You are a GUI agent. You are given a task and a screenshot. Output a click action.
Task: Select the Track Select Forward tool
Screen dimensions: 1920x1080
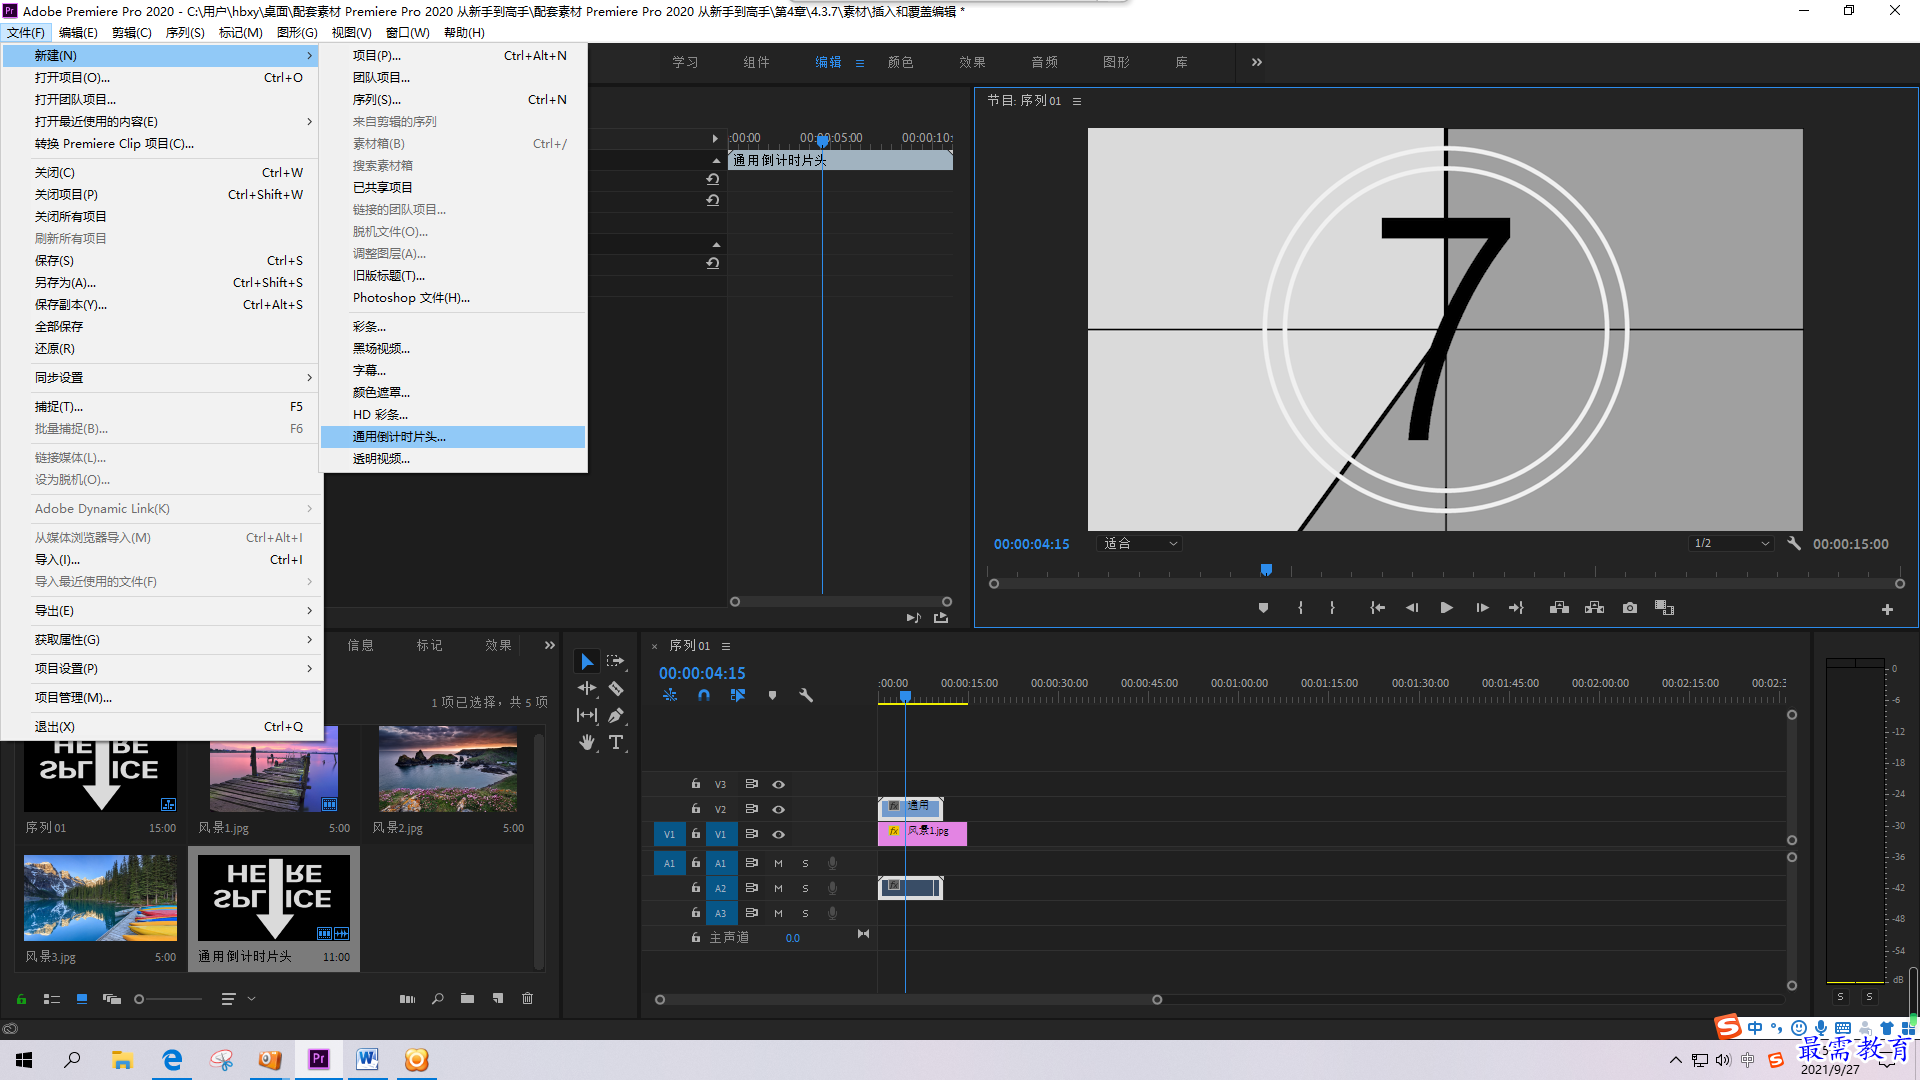pos(616,661)
